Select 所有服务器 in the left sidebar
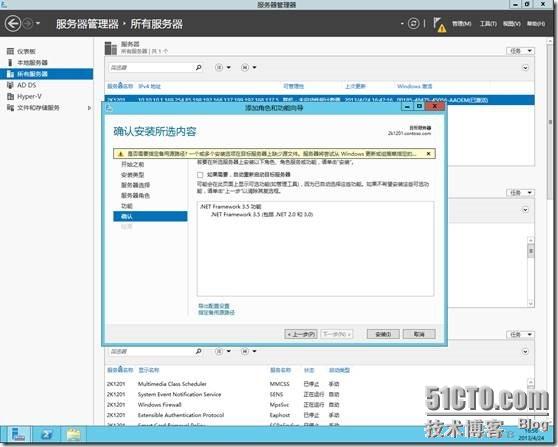 pyautogui.click(x=46, y=74)
